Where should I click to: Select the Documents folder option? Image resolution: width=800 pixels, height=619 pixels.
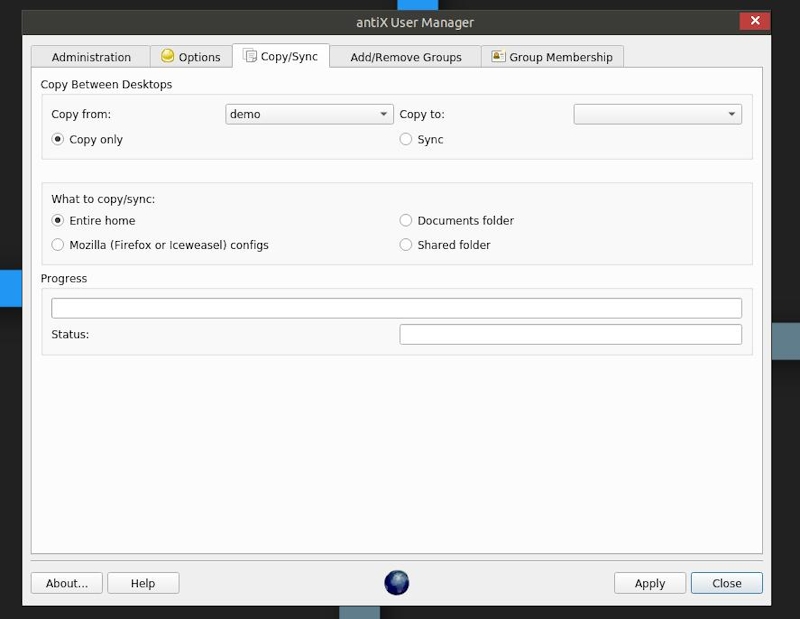[x=406, y=221]
